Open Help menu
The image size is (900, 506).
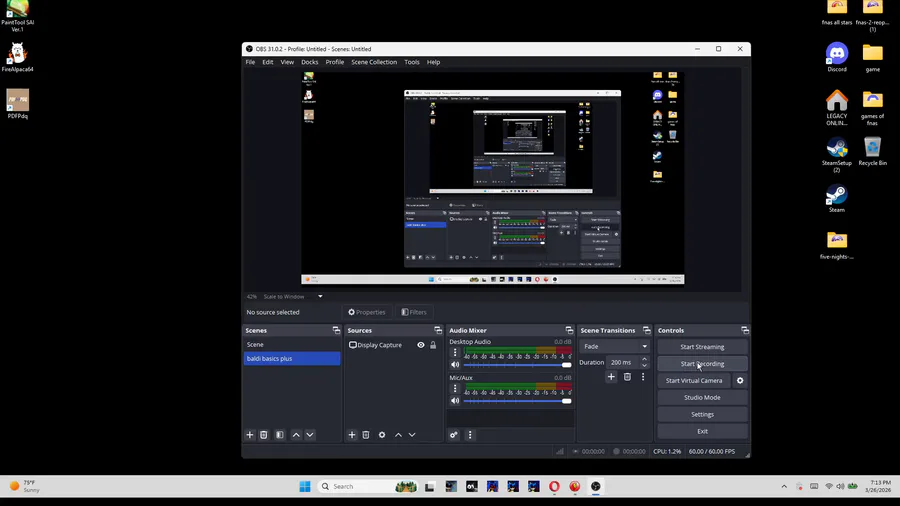pos(433,62)
